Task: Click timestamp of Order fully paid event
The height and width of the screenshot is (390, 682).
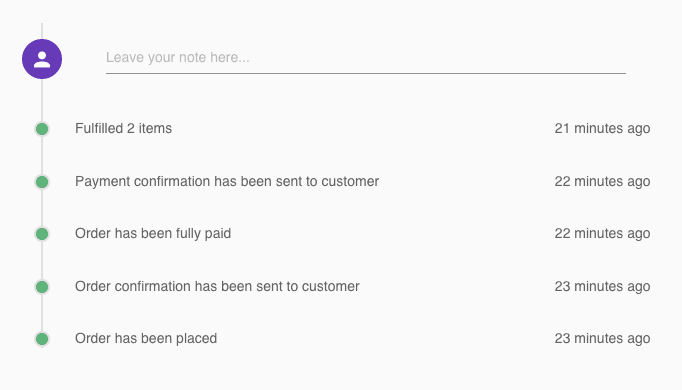Action: click(602, 233)
